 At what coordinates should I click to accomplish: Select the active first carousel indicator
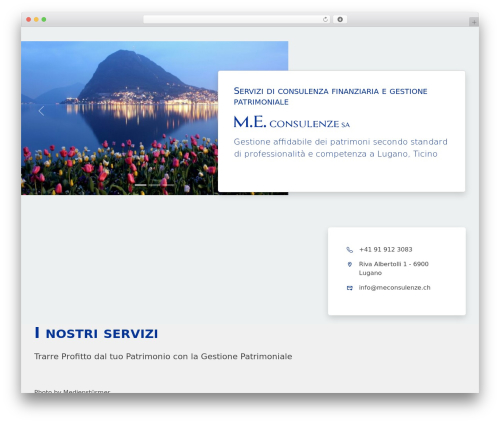pyautogui.click(x=141, y=185)
